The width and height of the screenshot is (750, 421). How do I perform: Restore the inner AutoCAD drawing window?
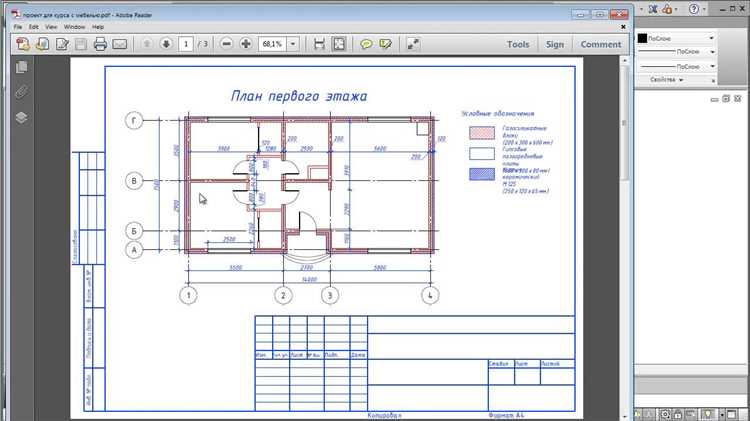point(726,99)
